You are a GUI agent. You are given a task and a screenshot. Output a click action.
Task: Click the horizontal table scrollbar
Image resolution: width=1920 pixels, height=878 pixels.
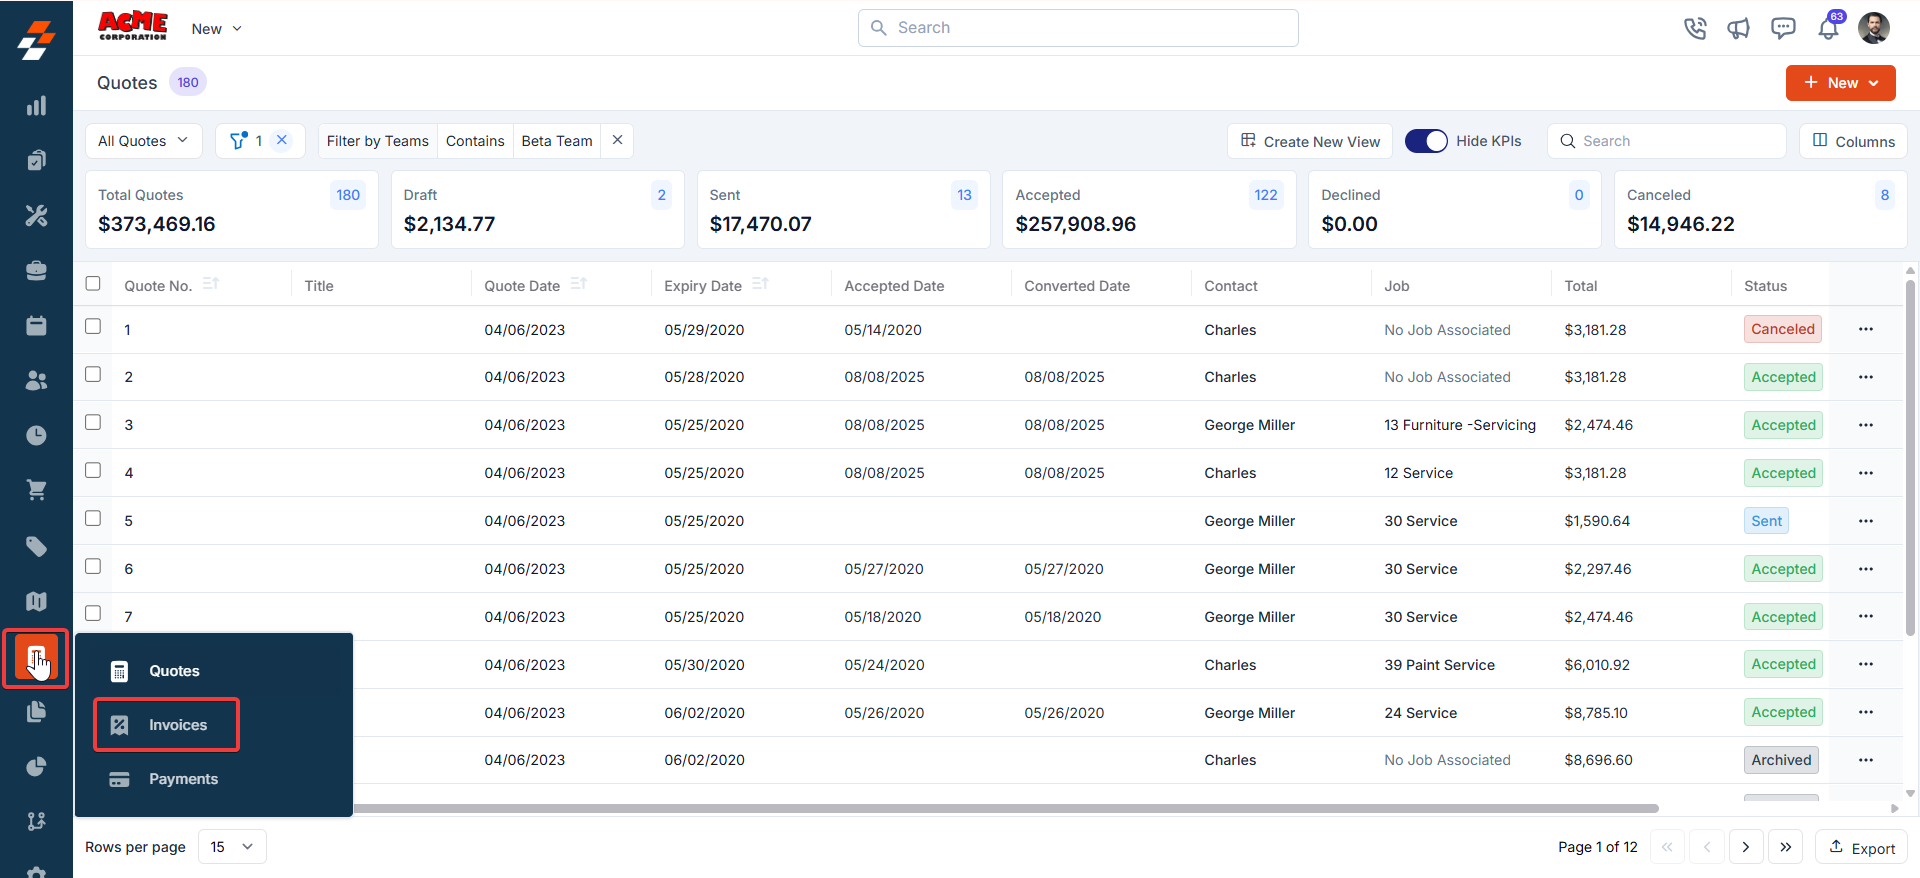coord(1005,808)
